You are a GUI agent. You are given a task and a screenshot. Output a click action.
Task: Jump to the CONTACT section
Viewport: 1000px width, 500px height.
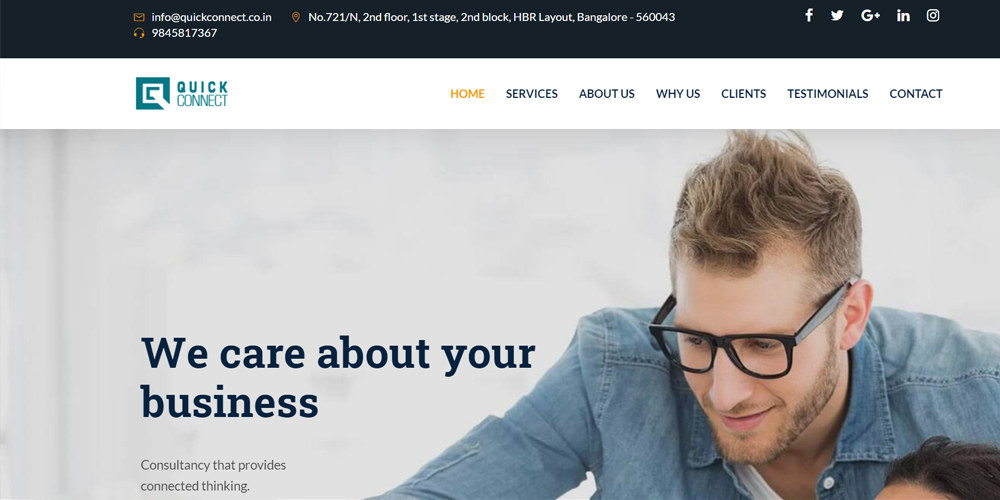[916, 94]
